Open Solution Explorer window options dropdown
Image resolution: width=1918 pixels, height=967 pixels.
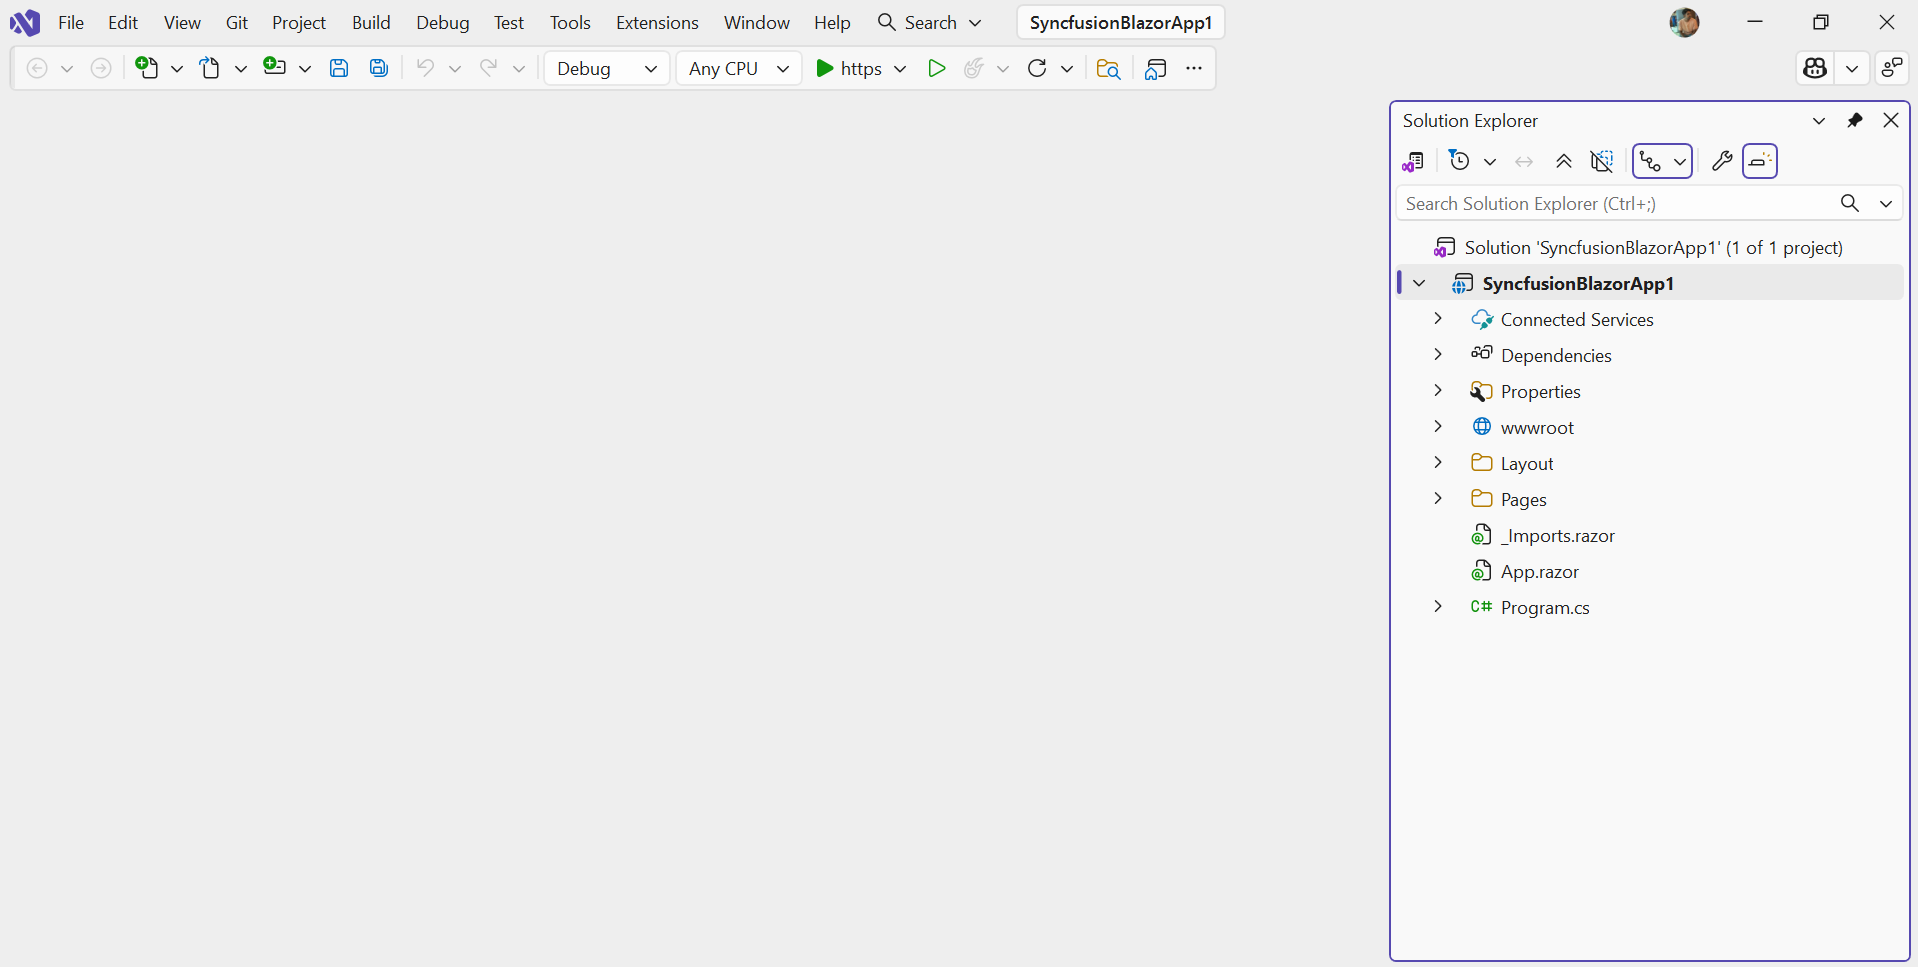pyautogui.click(x=1819, y=120)
